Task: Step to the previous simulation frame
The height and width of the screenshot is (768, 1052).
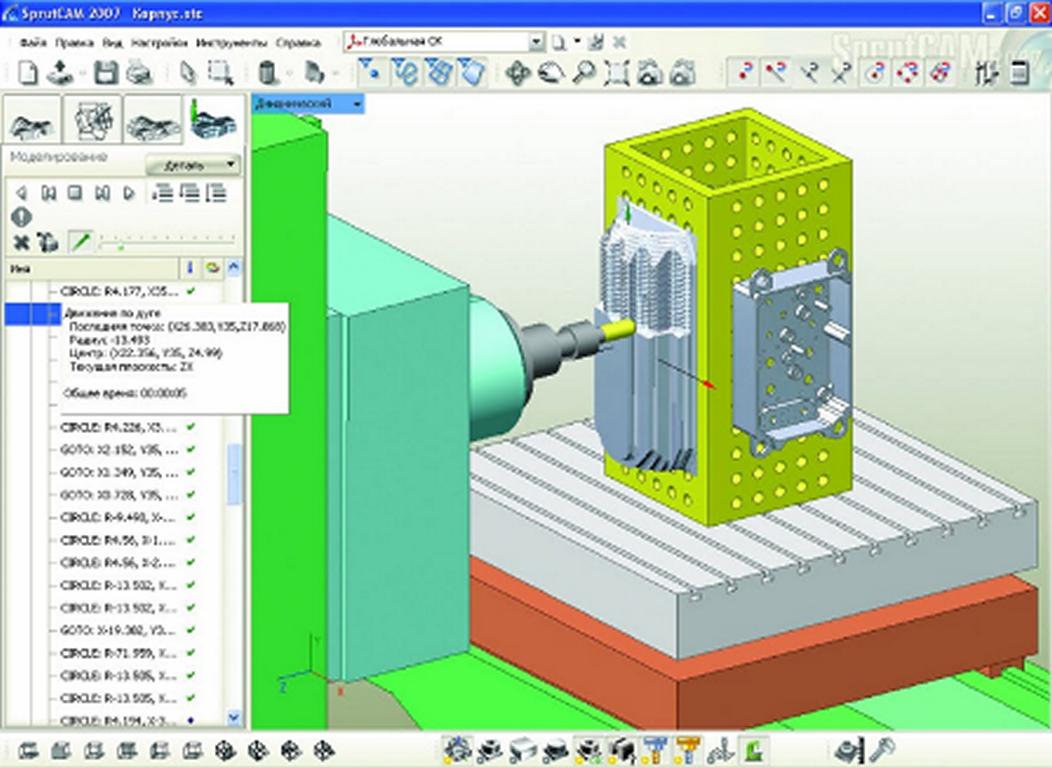Action: pos(48,193)
